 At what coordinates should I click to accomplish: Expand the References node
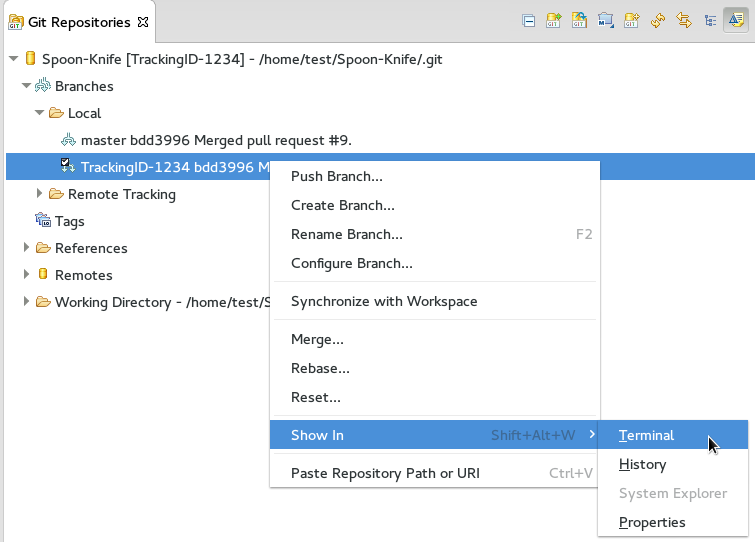(x=26, y=247)
